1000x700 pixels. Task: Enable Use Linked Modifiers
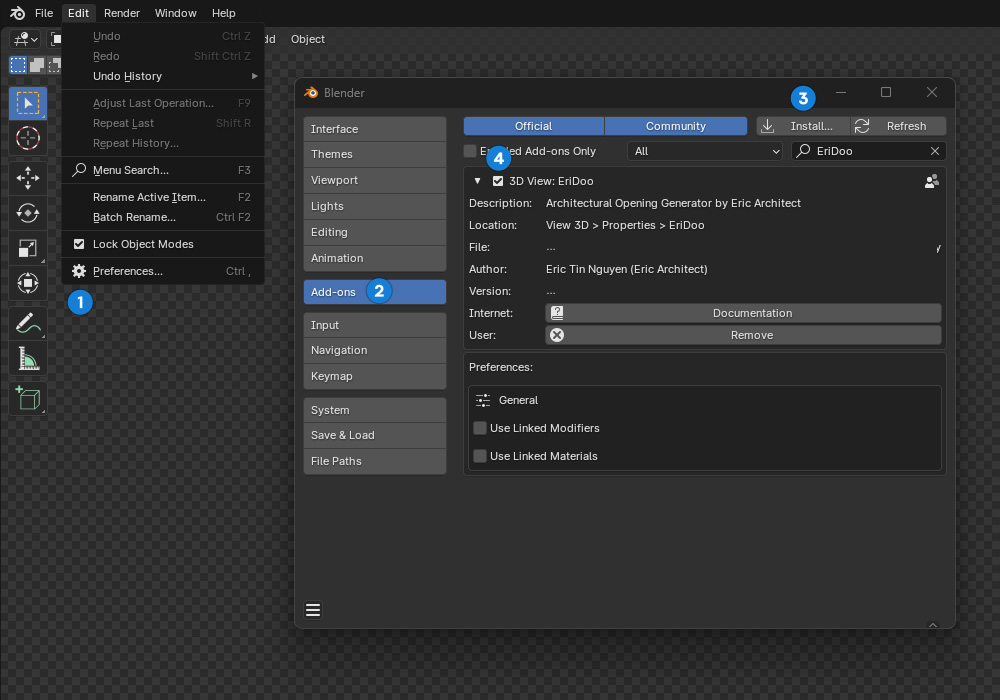pos(480,428)
